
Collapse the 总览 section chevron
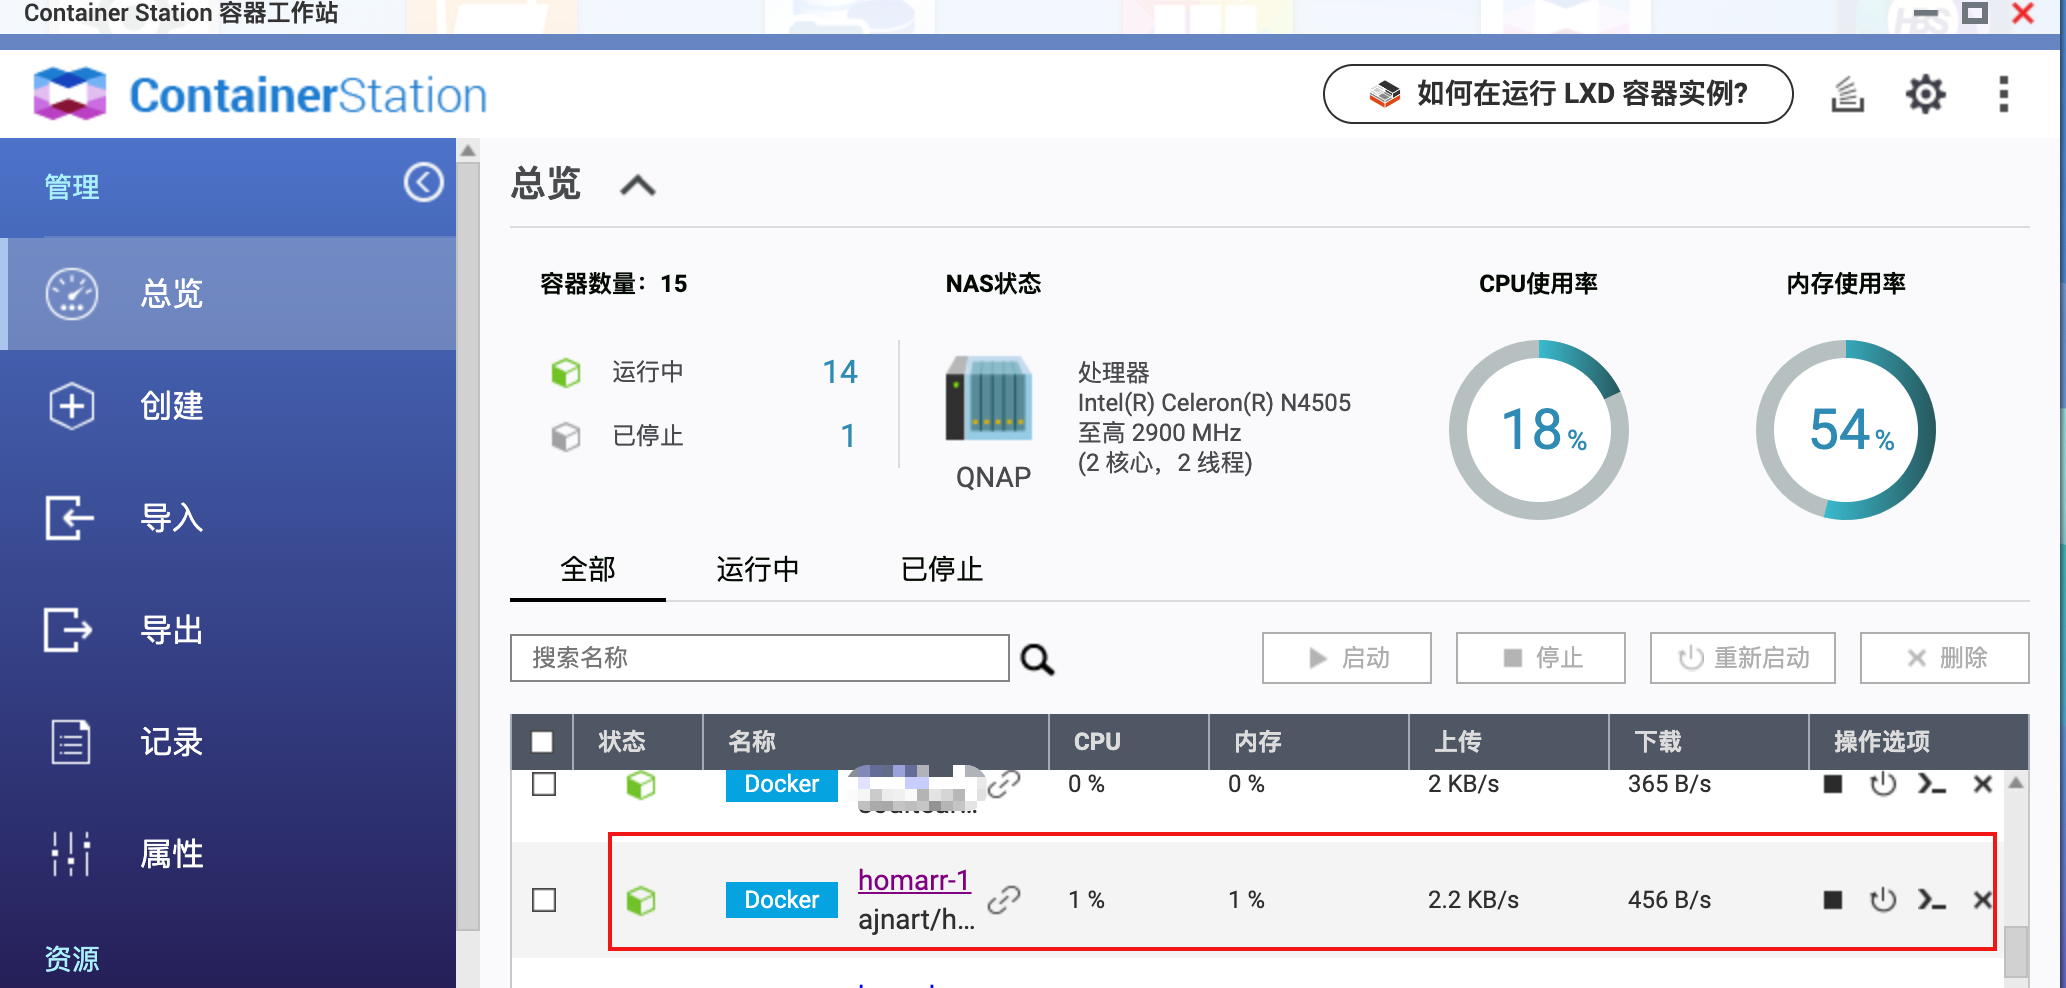tap(637, 185)
